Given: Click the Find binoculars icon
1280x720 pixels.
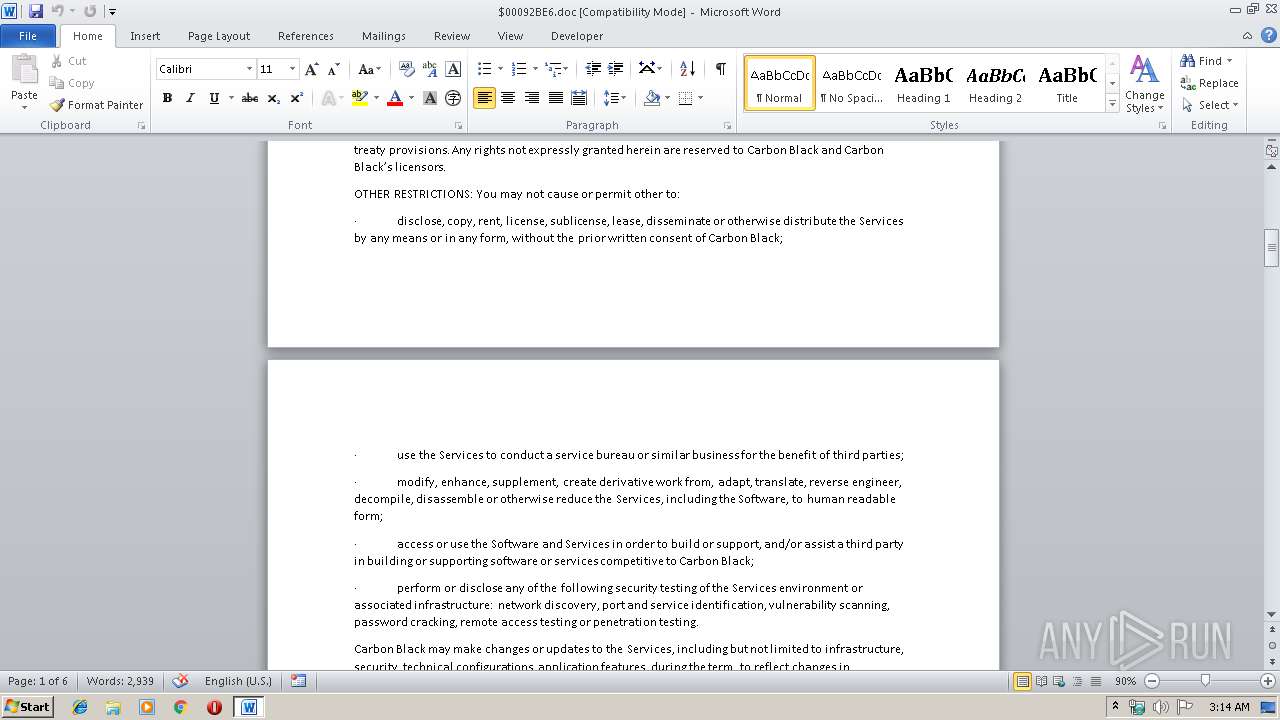Looking at the screenshot, I should [x=1188, y=61].
